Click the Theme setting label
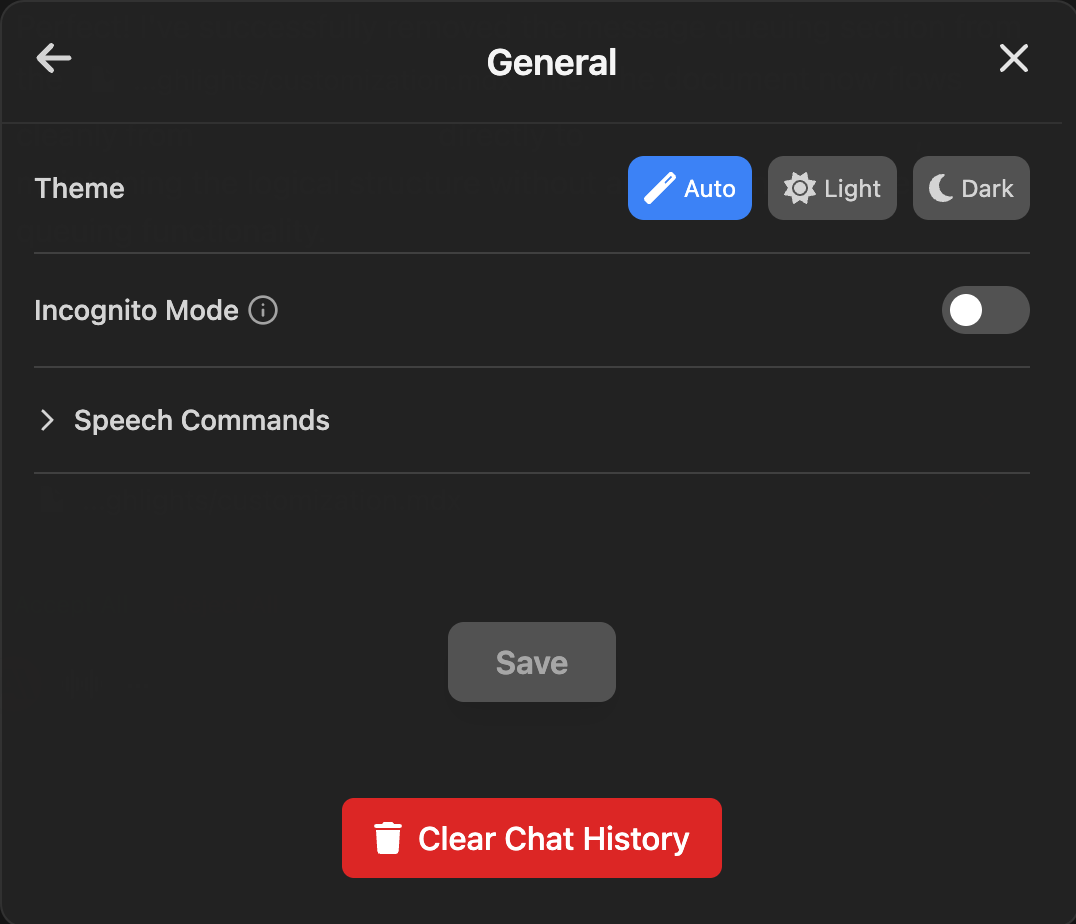The image size is (1076, 924). pos(80,188)
